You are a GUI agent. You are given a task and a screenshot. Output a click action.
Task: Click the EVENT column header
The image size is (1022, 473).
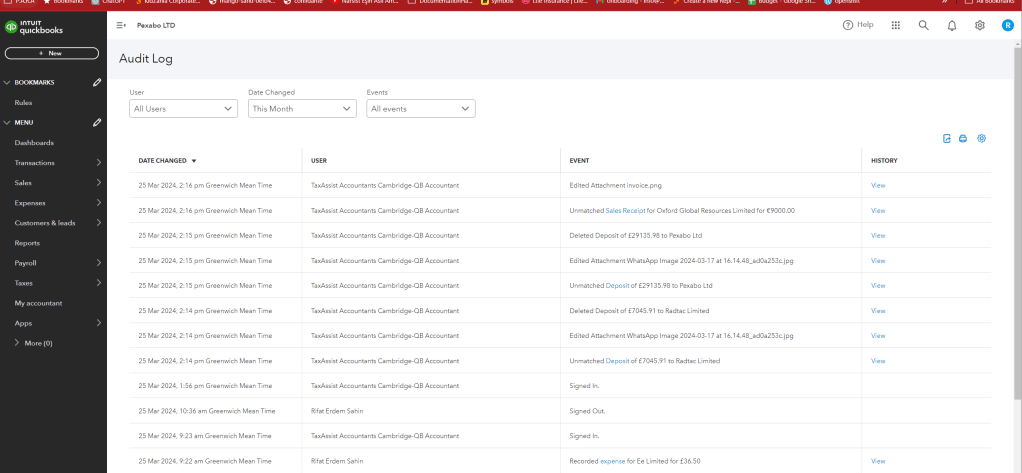(x=579, y=160)
